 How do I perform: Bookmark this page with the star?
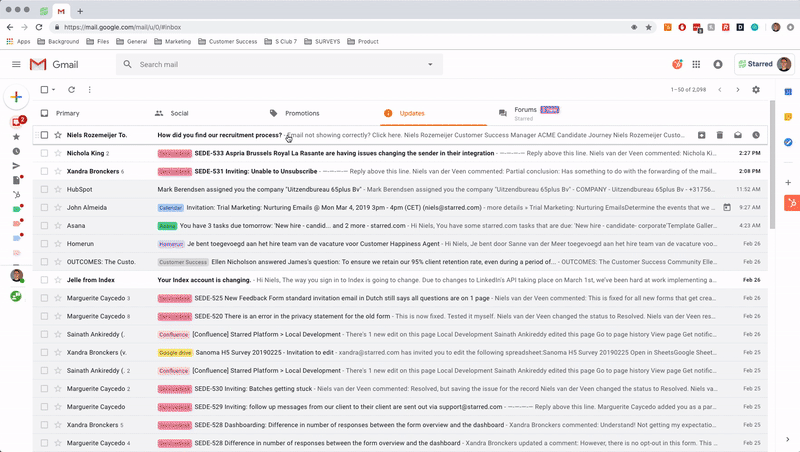point(648,27)
